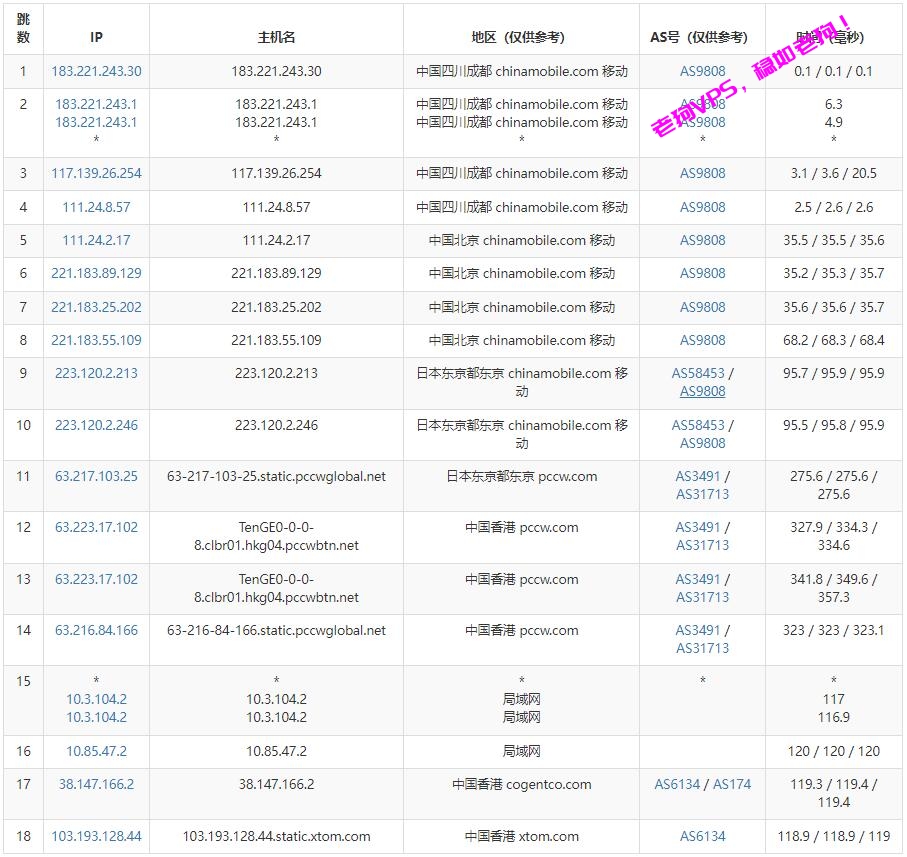The image size is (907, 857).
Task: Open IP link 63.223.17.102 in hop 12
Action: click(x=96, y=527)
